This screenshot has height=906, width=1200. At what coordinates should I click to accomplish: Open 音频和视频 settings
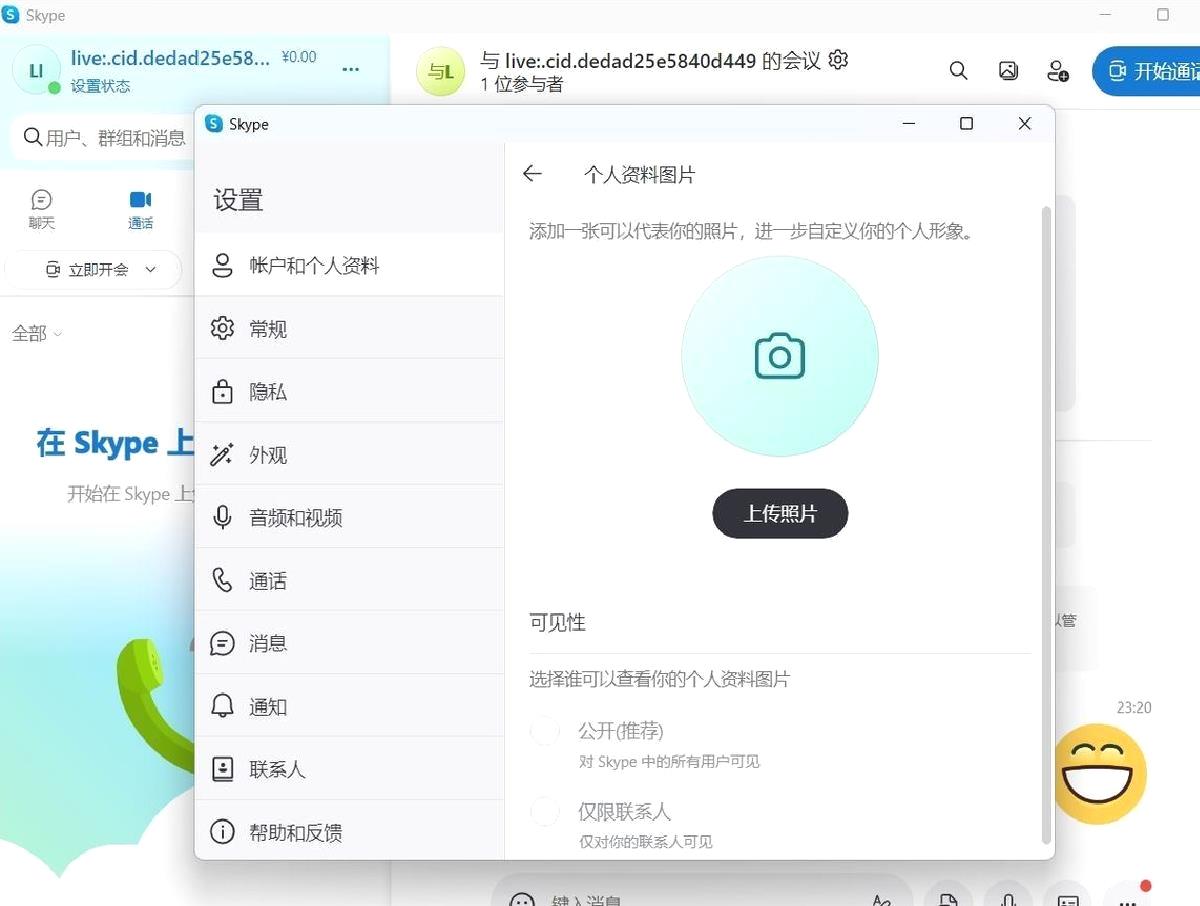pyautogui.click(x=349, y=517)
